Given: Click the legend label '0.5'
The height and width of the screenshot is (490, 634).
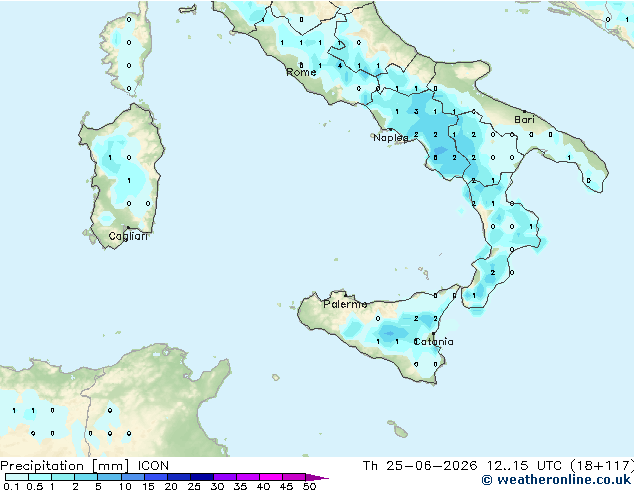Looking at the screenshot, I should (34, 486).
